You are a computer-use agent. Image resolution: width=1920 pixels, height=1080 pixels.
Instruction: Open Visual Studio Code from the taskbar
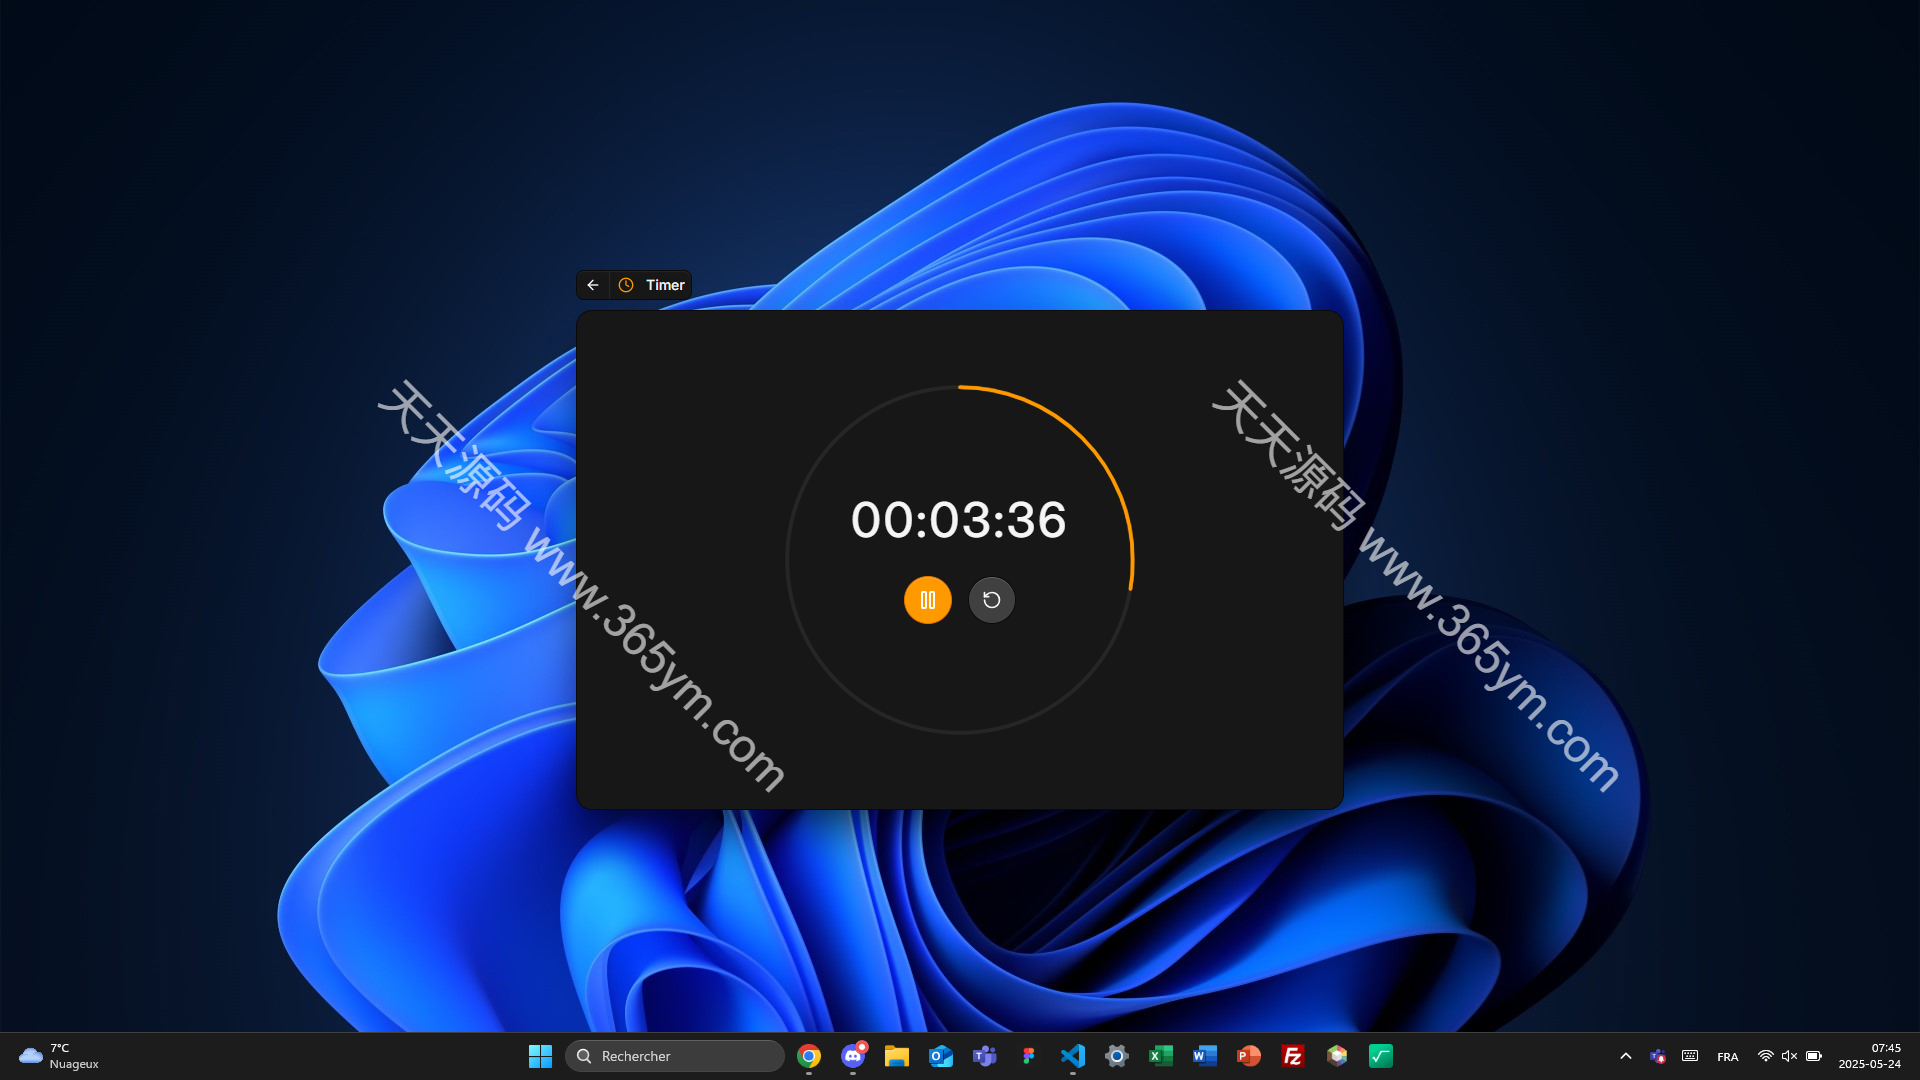click(x=1072, y=1055)
